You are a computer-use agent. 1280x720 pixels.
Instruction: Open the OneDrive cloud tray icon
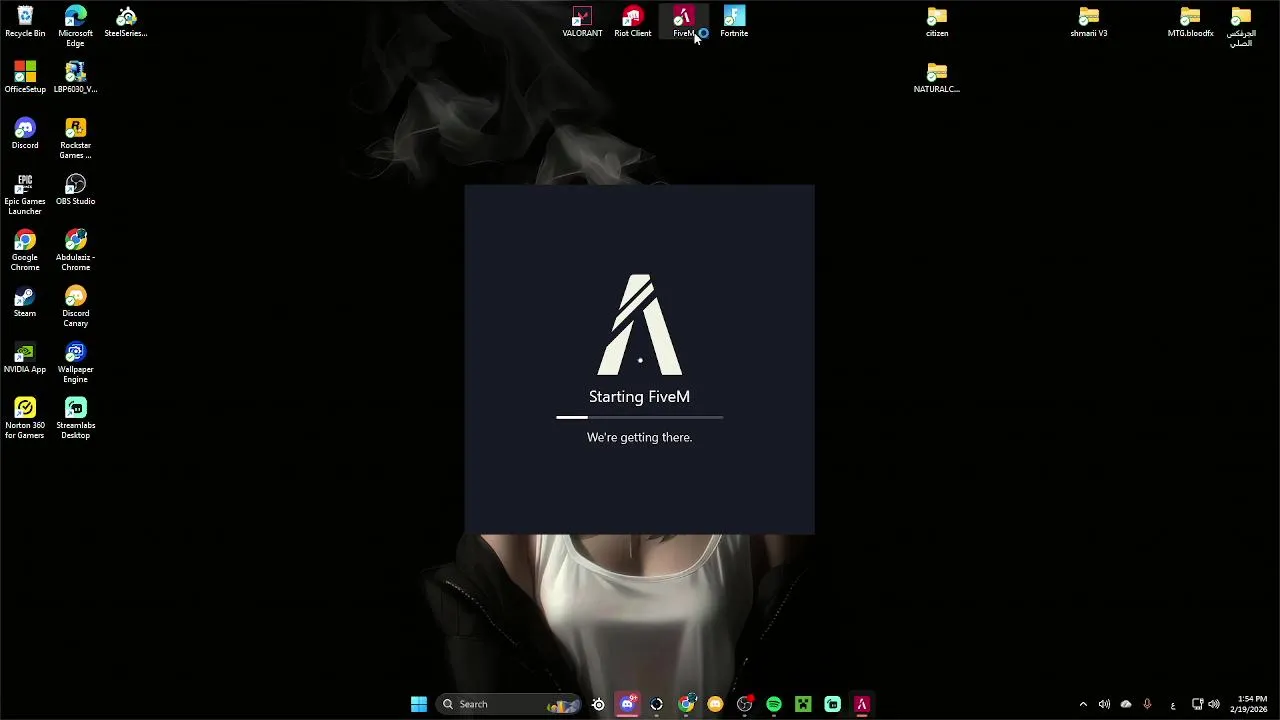(1126, 704)
